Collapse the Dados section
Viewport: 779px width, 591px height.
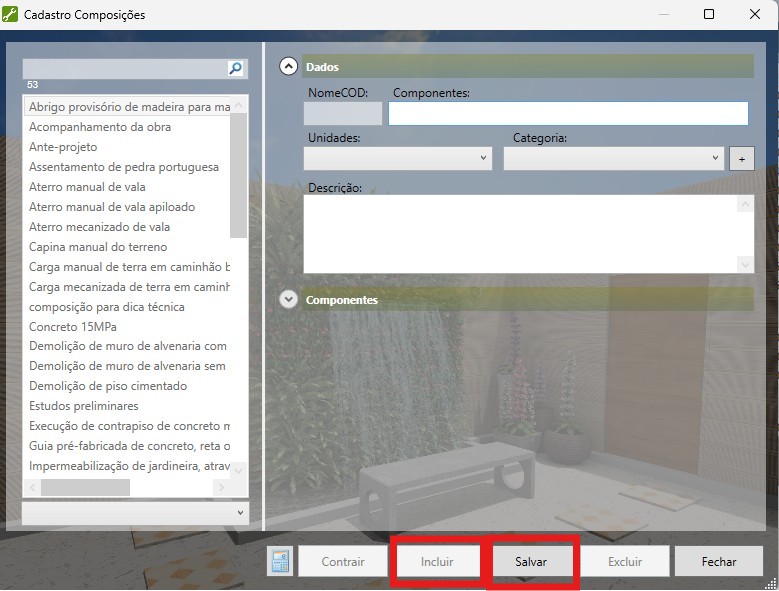tap(288, 66)
